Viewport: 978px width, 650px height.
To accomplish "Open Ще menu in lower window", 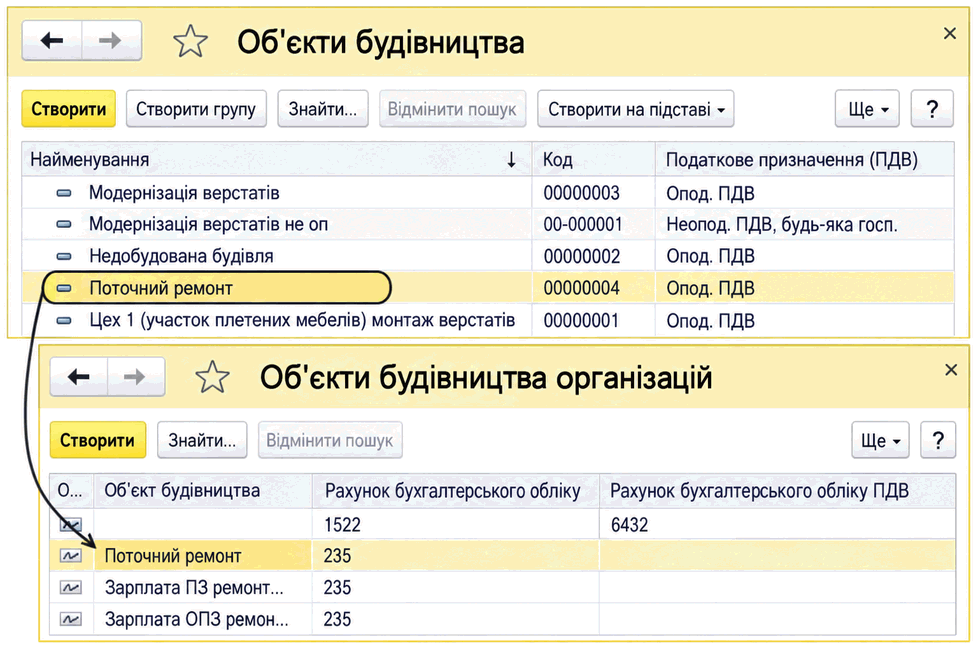I will [880, 440].
